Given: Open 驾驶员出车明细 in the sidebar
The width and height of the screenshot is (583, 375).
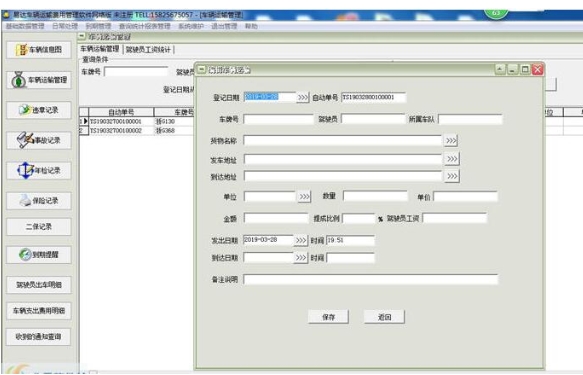Looking at the screenshot, I should point(39,285).
